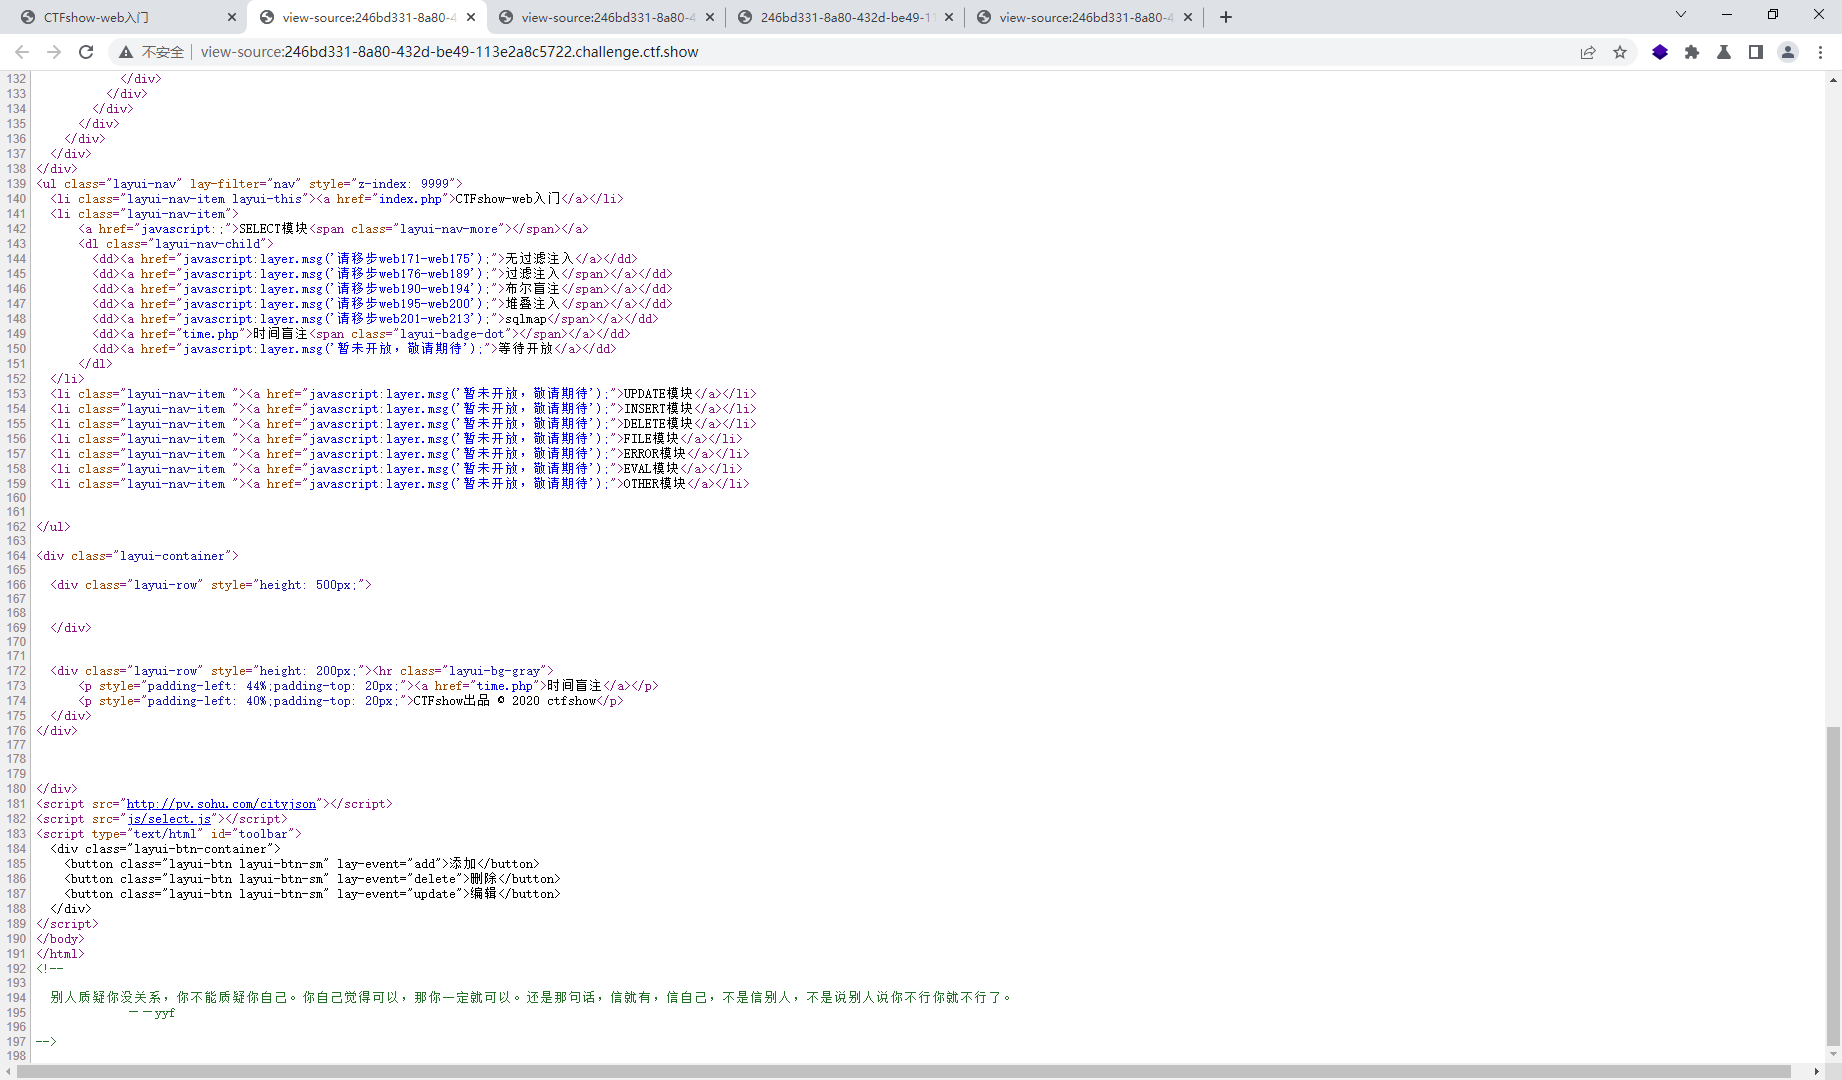Viewport: 1842px width, 1080px height.
Task: Click the text 'ERROR模块' on line 157
Action: (x=655, y=454)
